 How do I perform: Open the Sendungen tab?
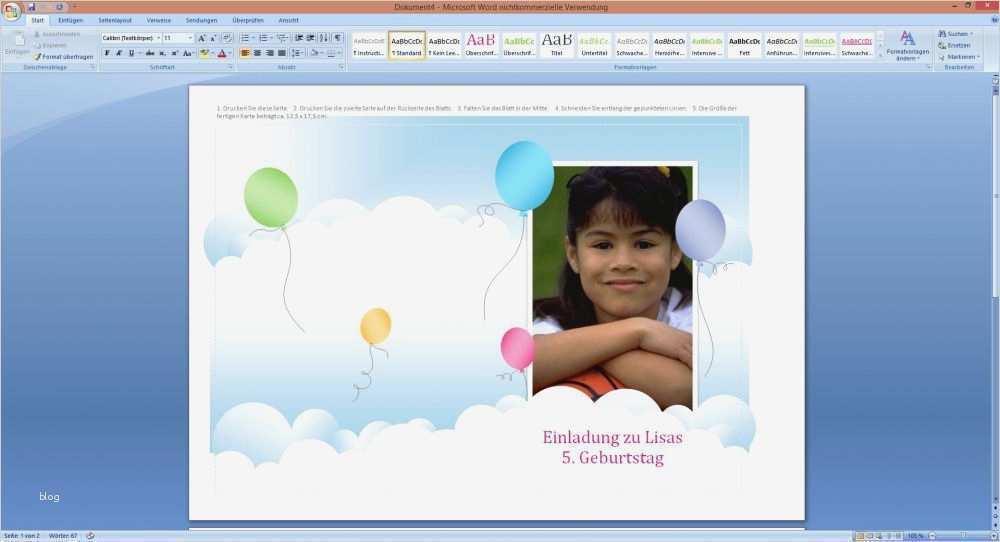202,20
